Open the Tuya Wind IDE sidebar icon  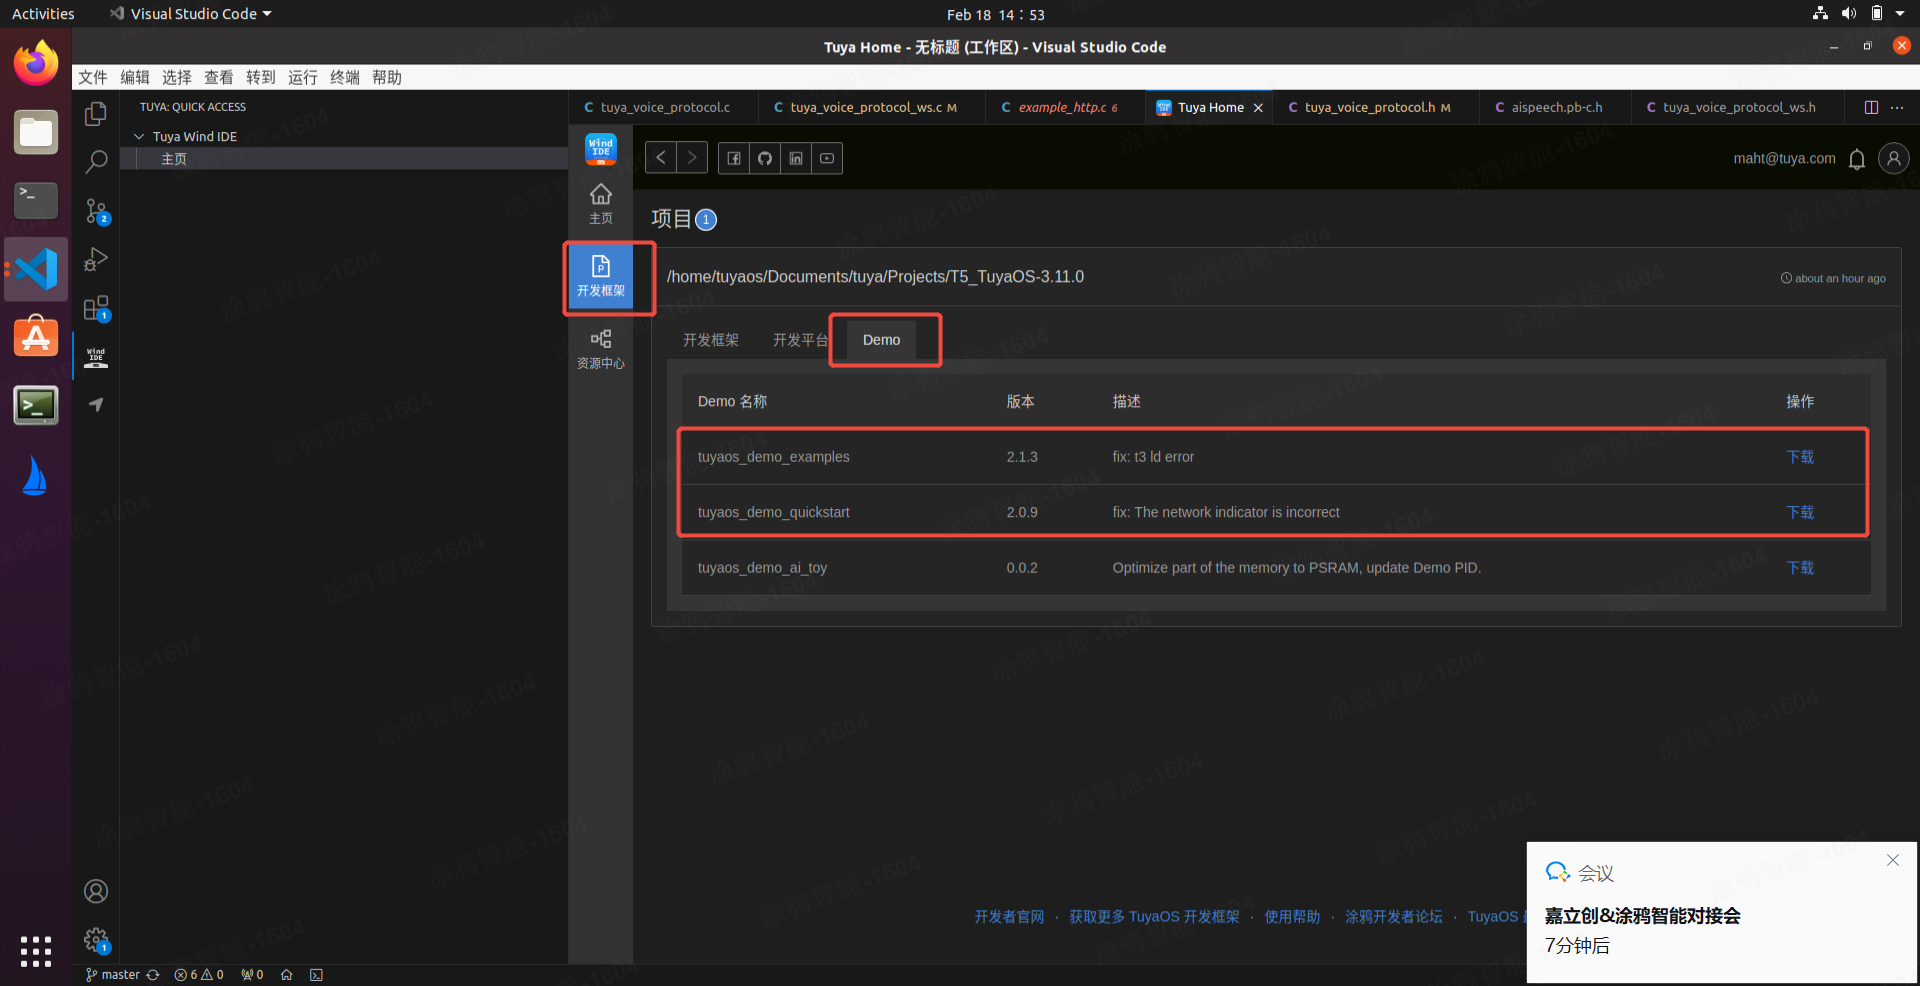click(96, 356)
